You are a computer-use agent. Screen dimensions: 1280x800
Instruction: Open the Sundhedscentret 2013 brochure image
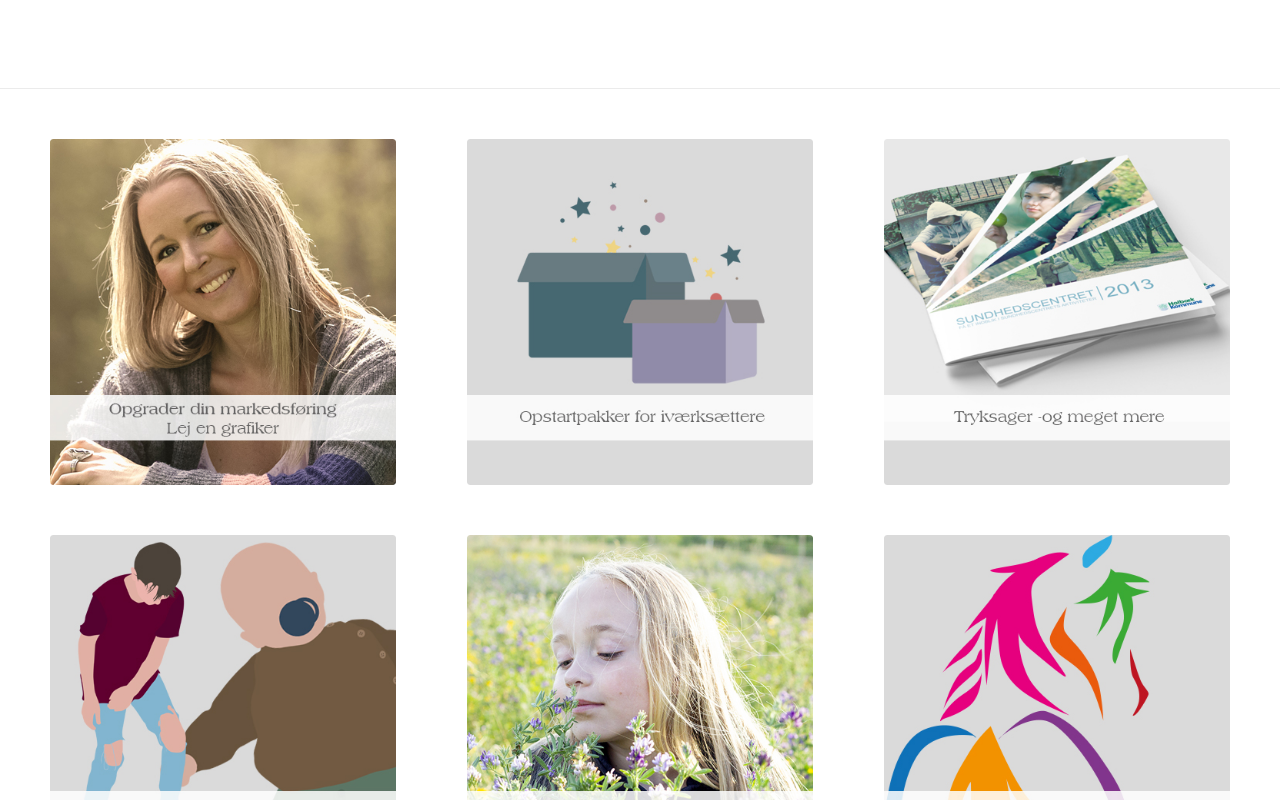(x=1057, y=267)
